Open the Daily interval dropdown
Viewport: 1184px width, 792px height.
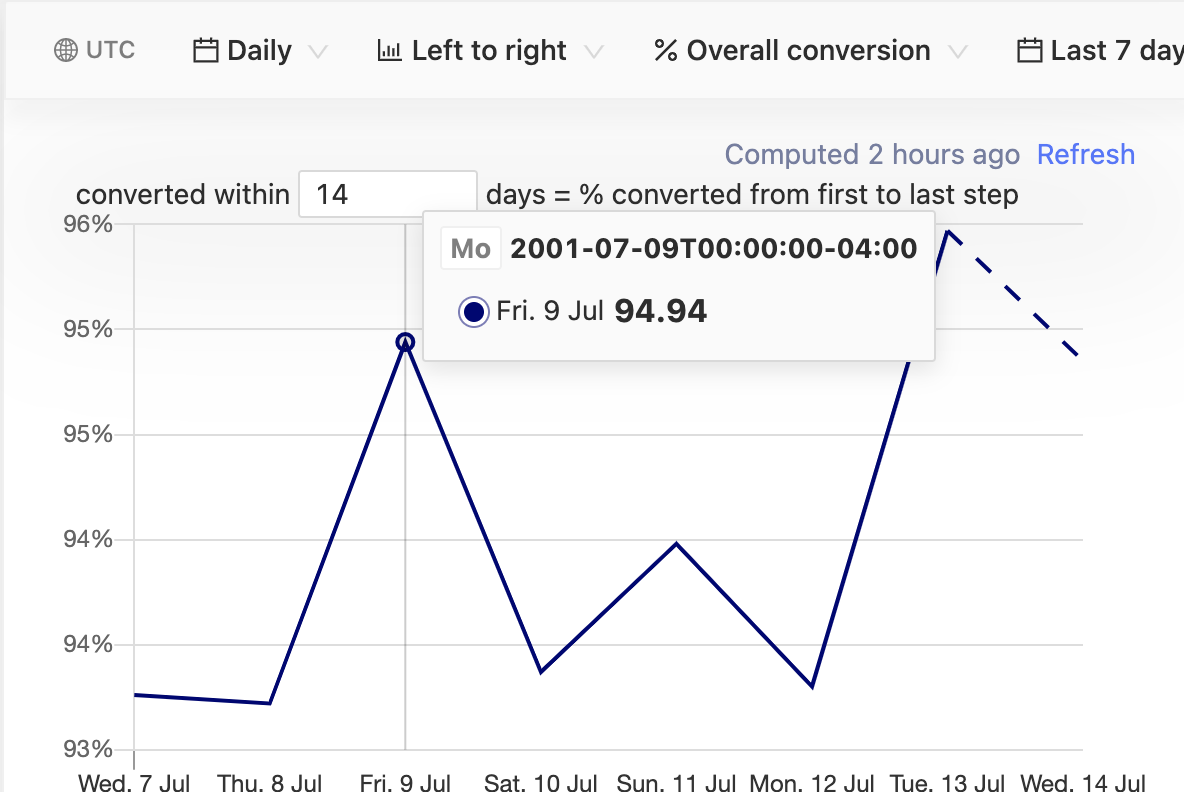pyautogui.click(x=261, y=51)
